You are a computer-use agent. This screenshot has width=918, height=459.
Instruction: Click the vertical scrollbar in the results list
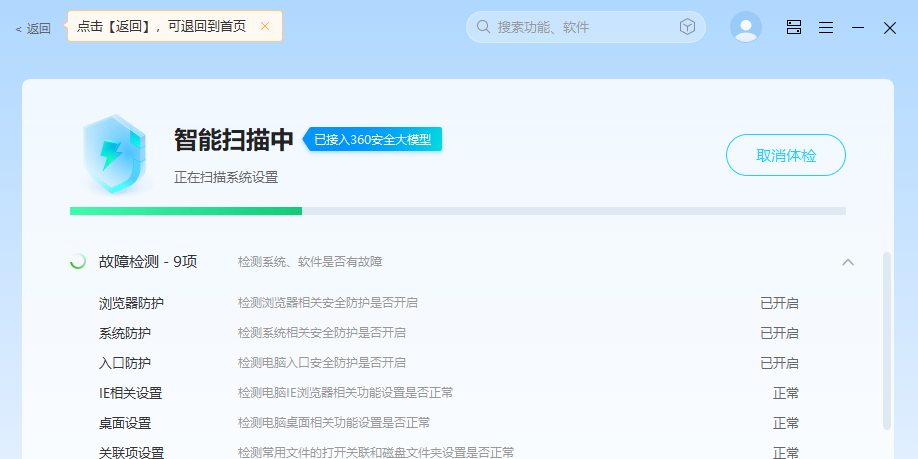[886, 340]
